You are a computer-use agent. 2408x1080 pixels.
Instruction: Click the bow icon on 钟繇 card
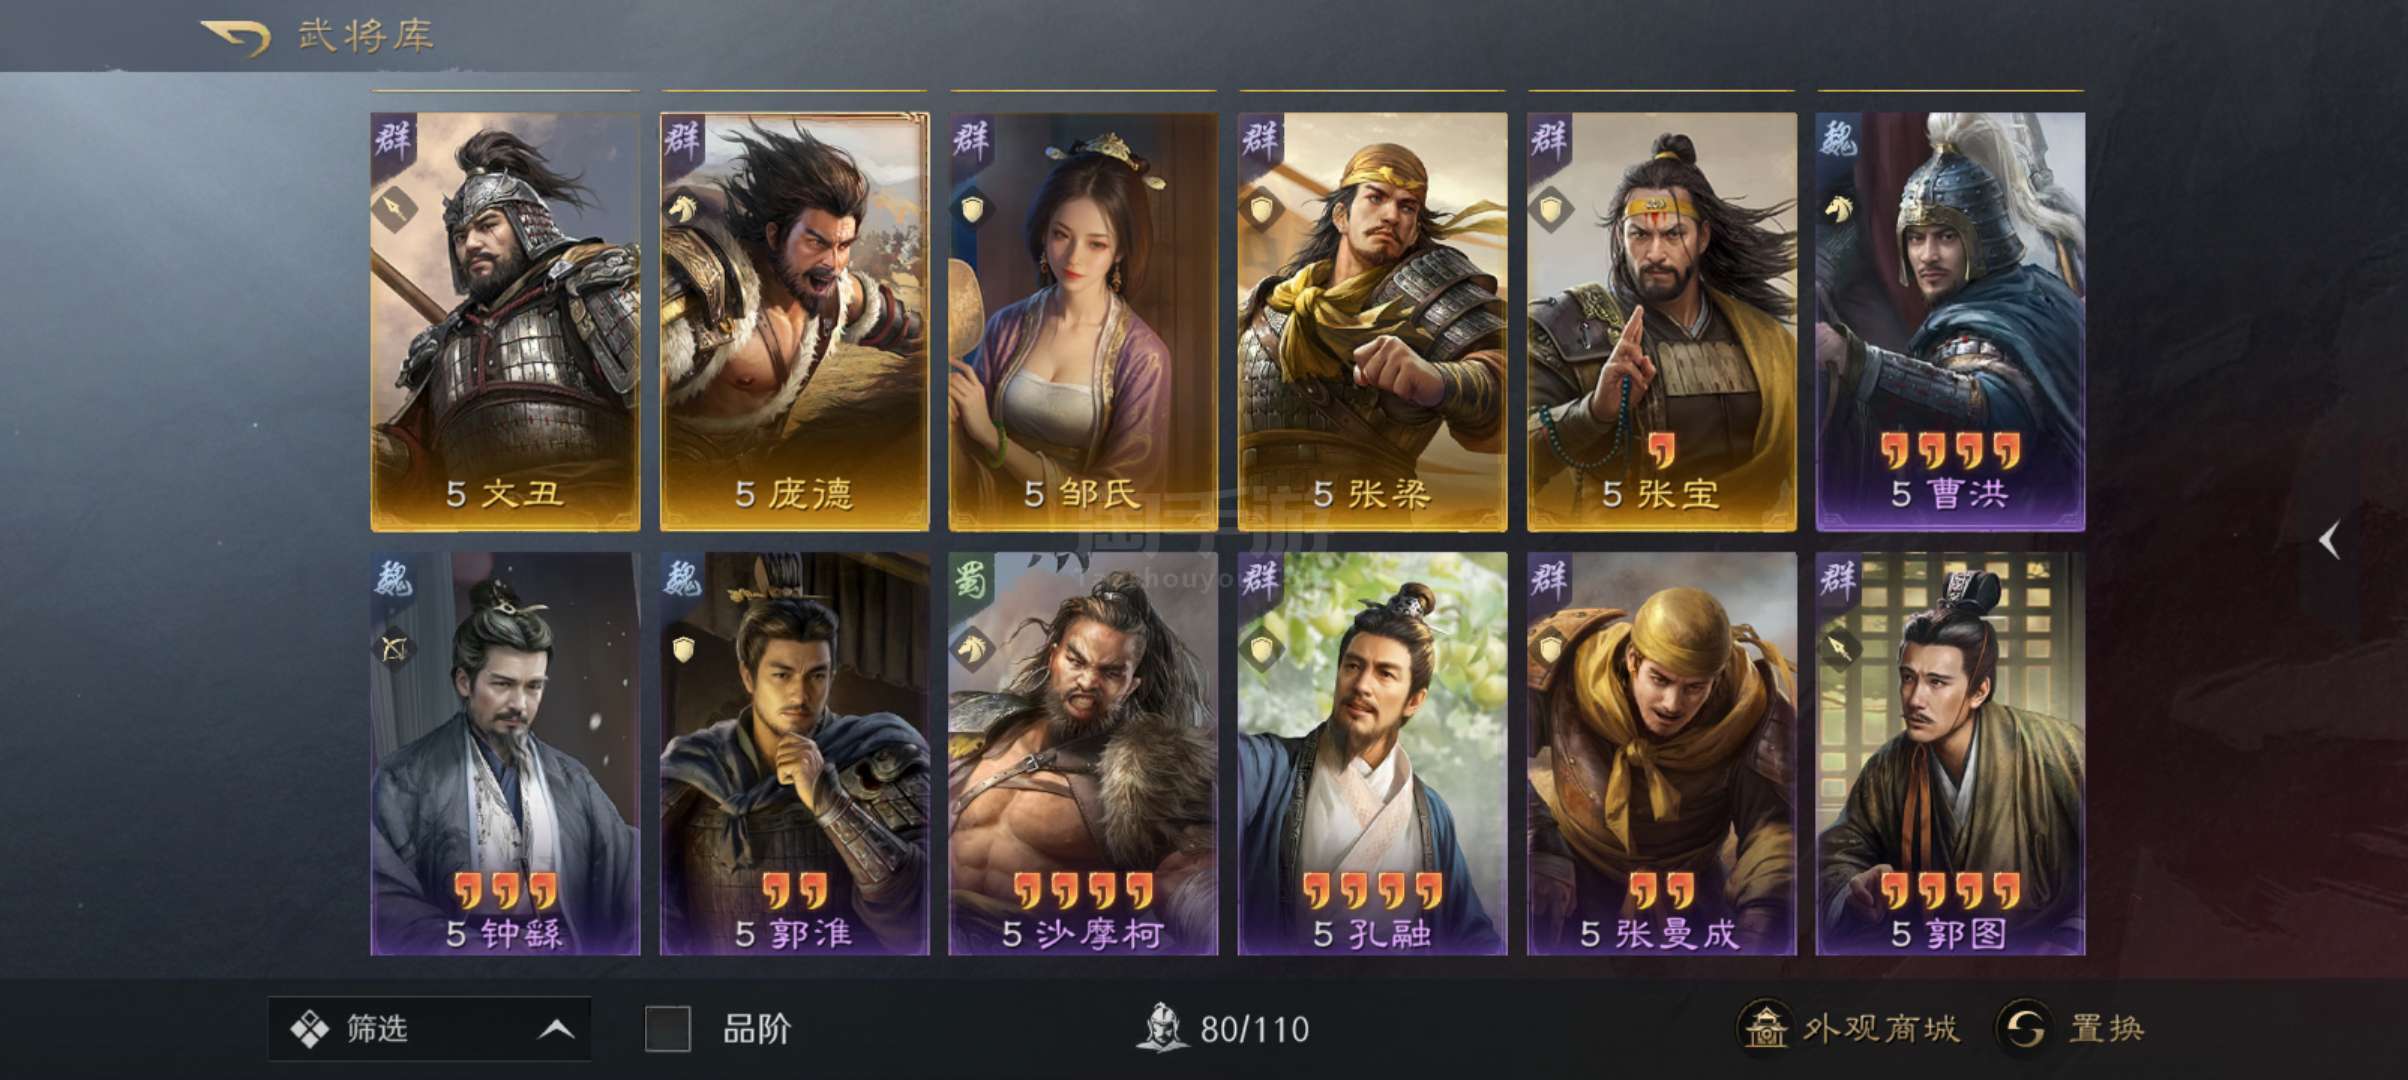pyautogui.click(x=394, y=650)
